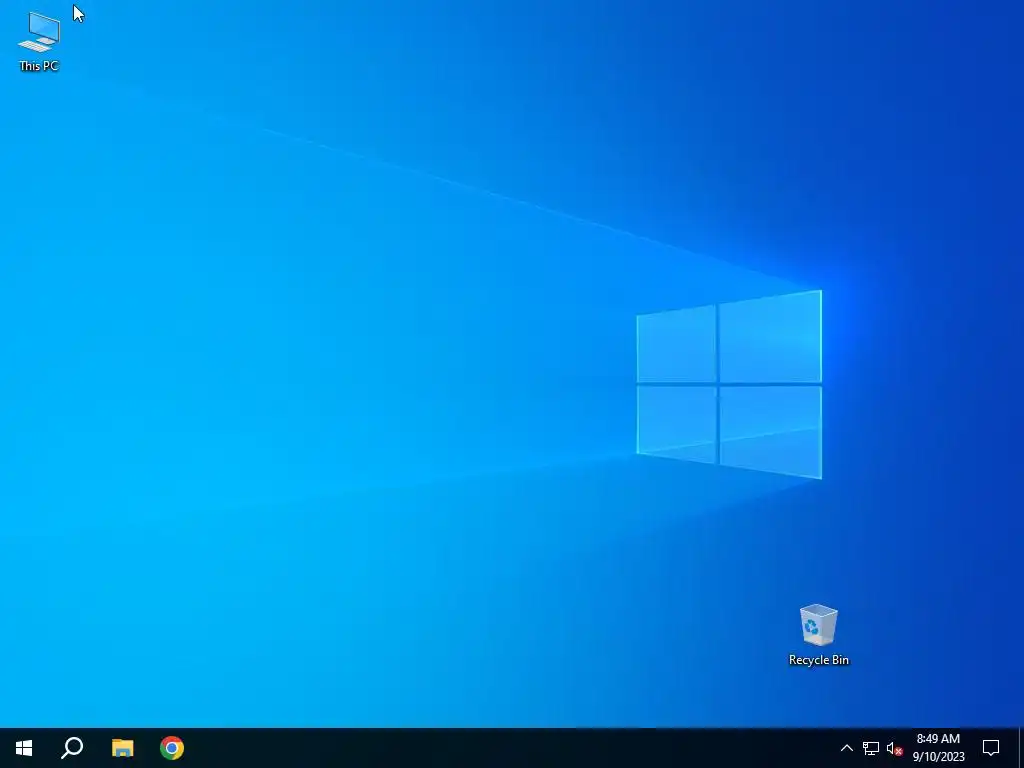Open the Action Center notifications icon
The image size is (1024, 768).
coord(991,748)
